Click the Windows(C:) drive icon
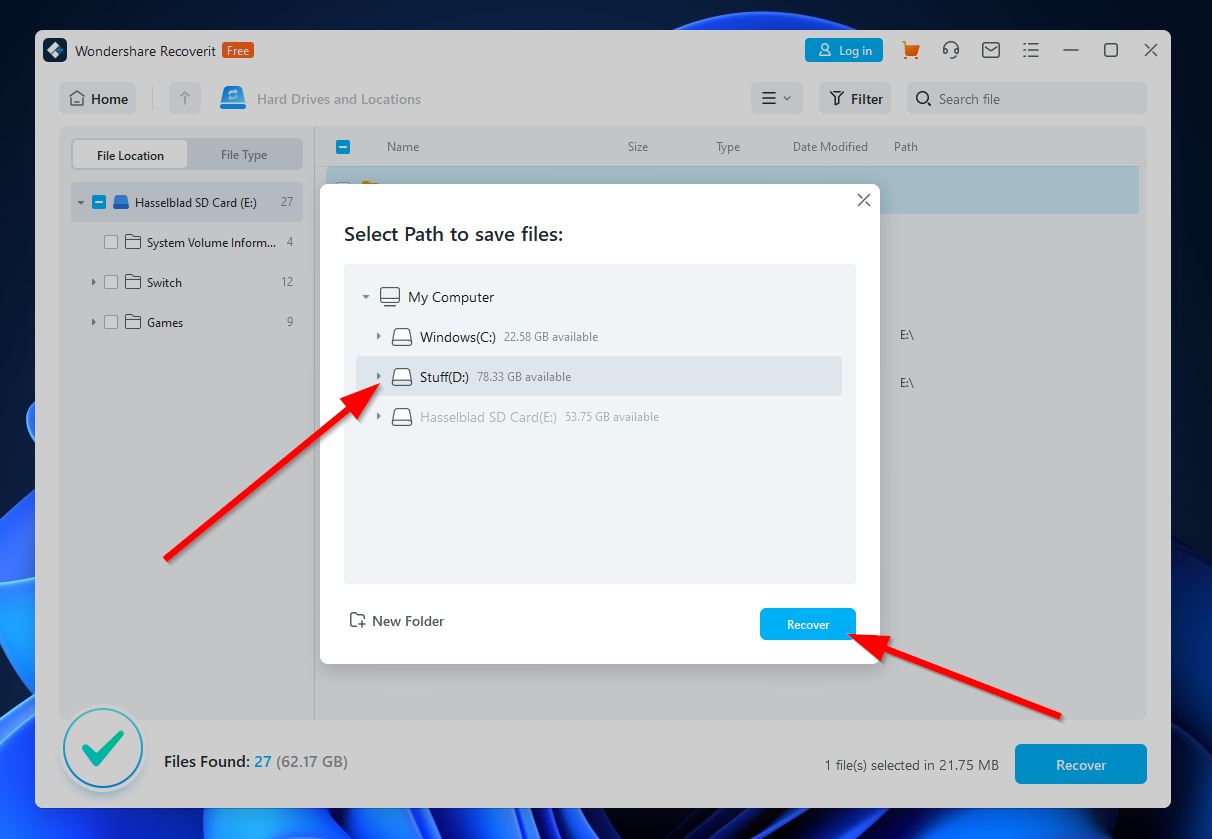The image size is (1212, 839). [x=402, y=337]
